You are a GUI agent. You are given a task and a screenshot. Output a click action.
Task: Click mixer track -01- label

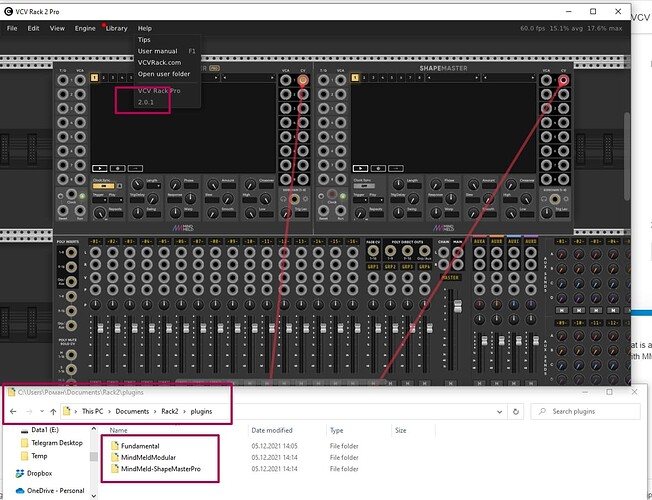click(95, 241)
